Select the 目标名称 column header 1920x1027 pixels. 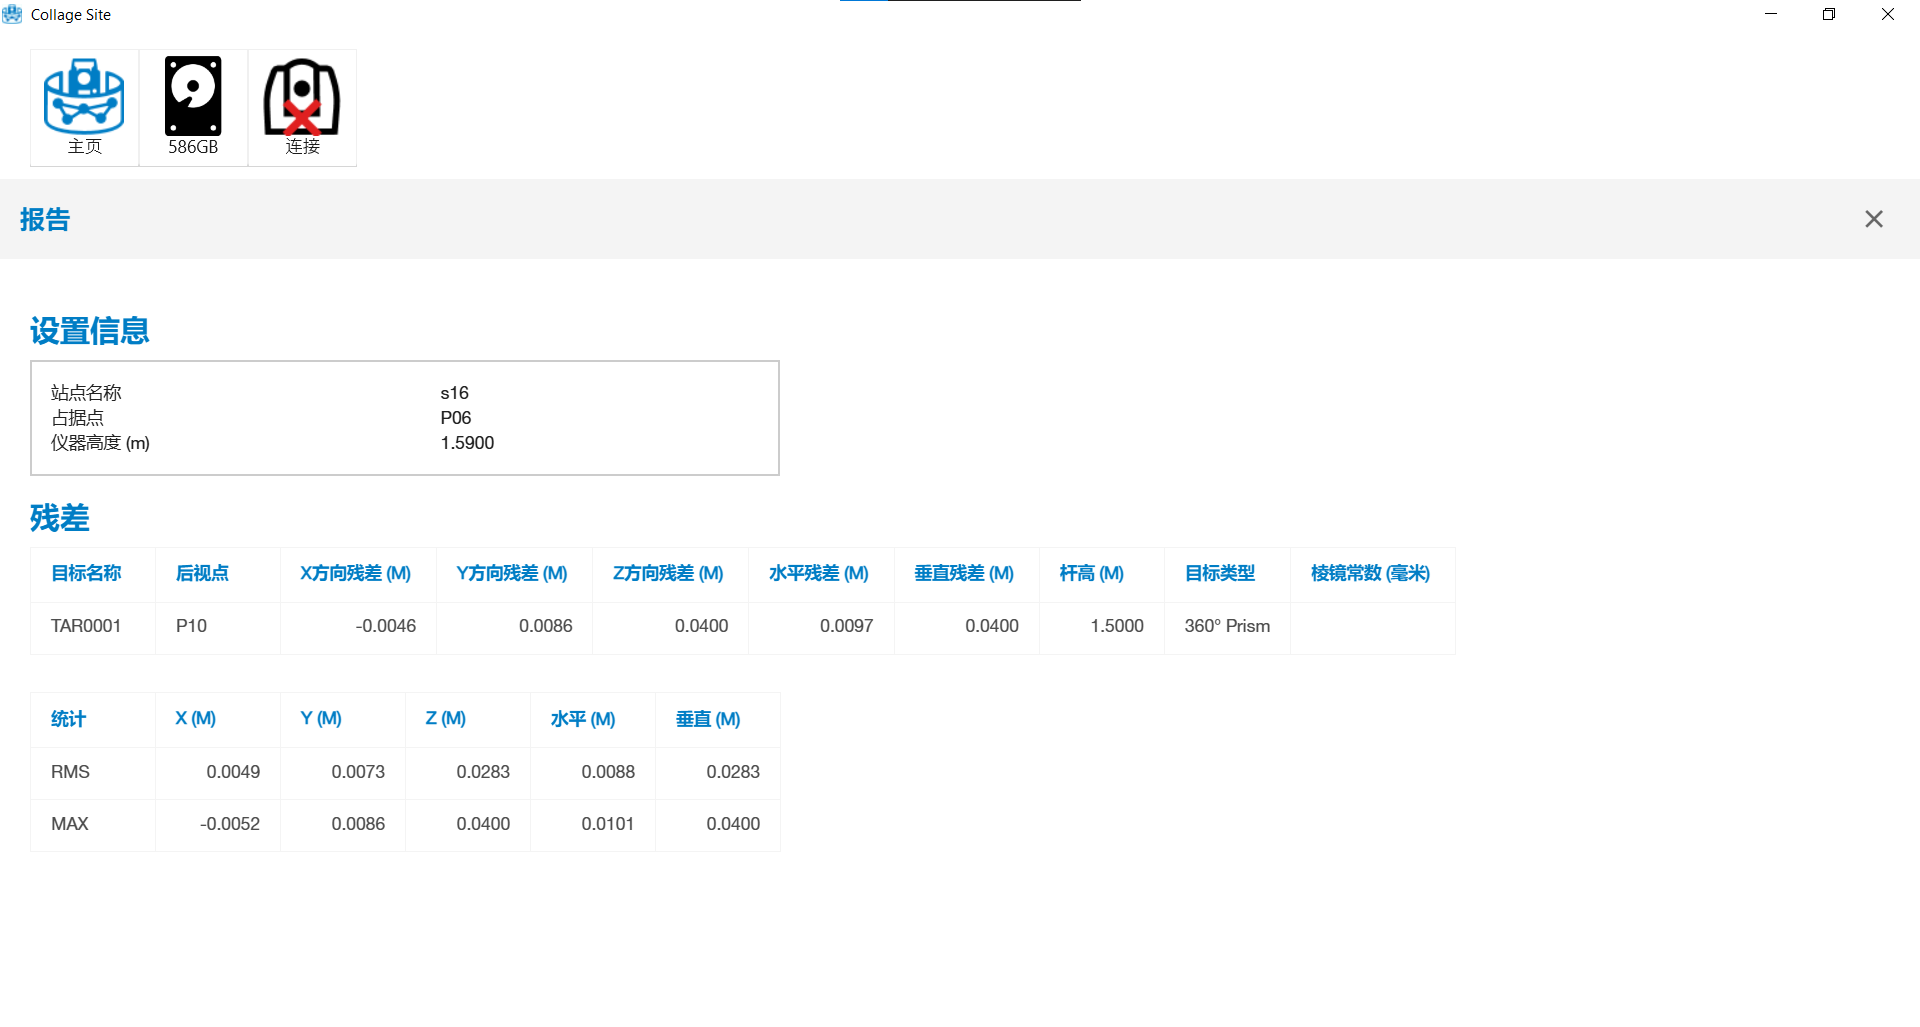86,573
